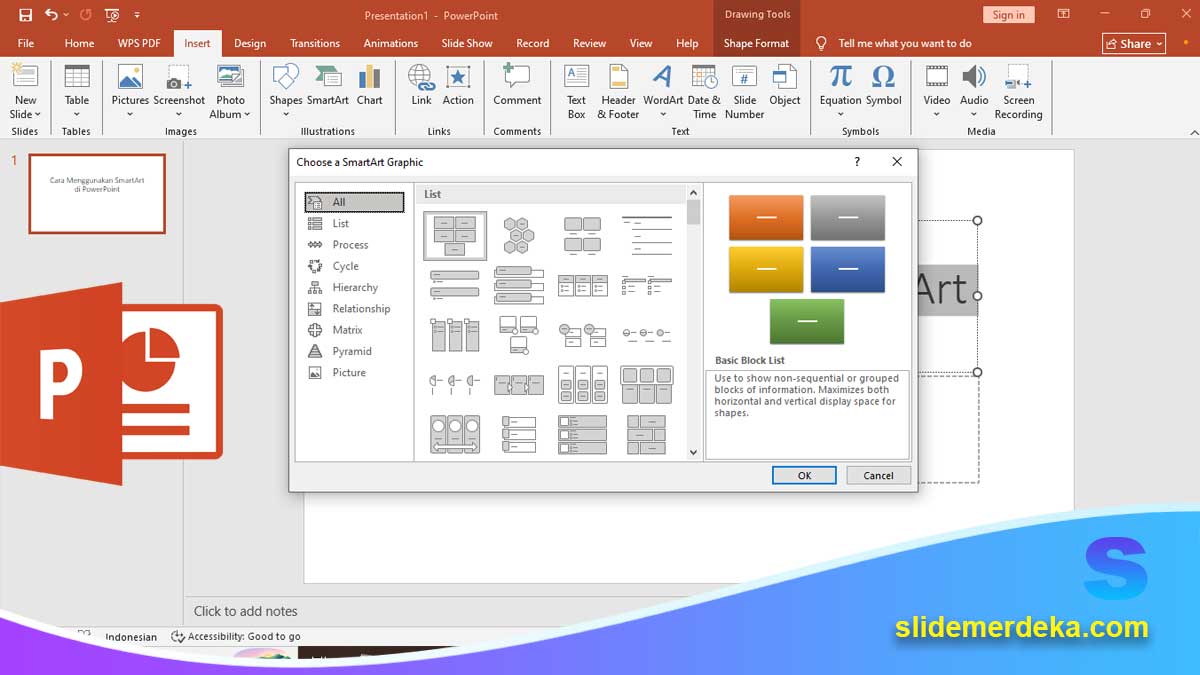Expand the Photo Album dropdown arrow
The image size is (1200, 675).
pyautogui.click(x=248, y=115)
